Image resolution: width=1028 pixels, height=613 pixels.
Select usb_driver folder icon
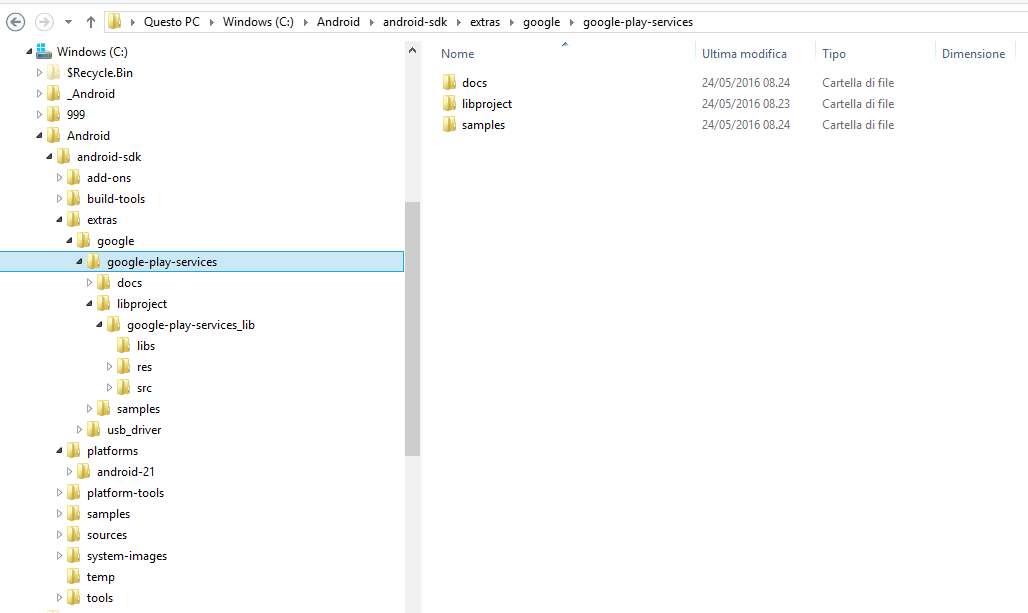94,429
